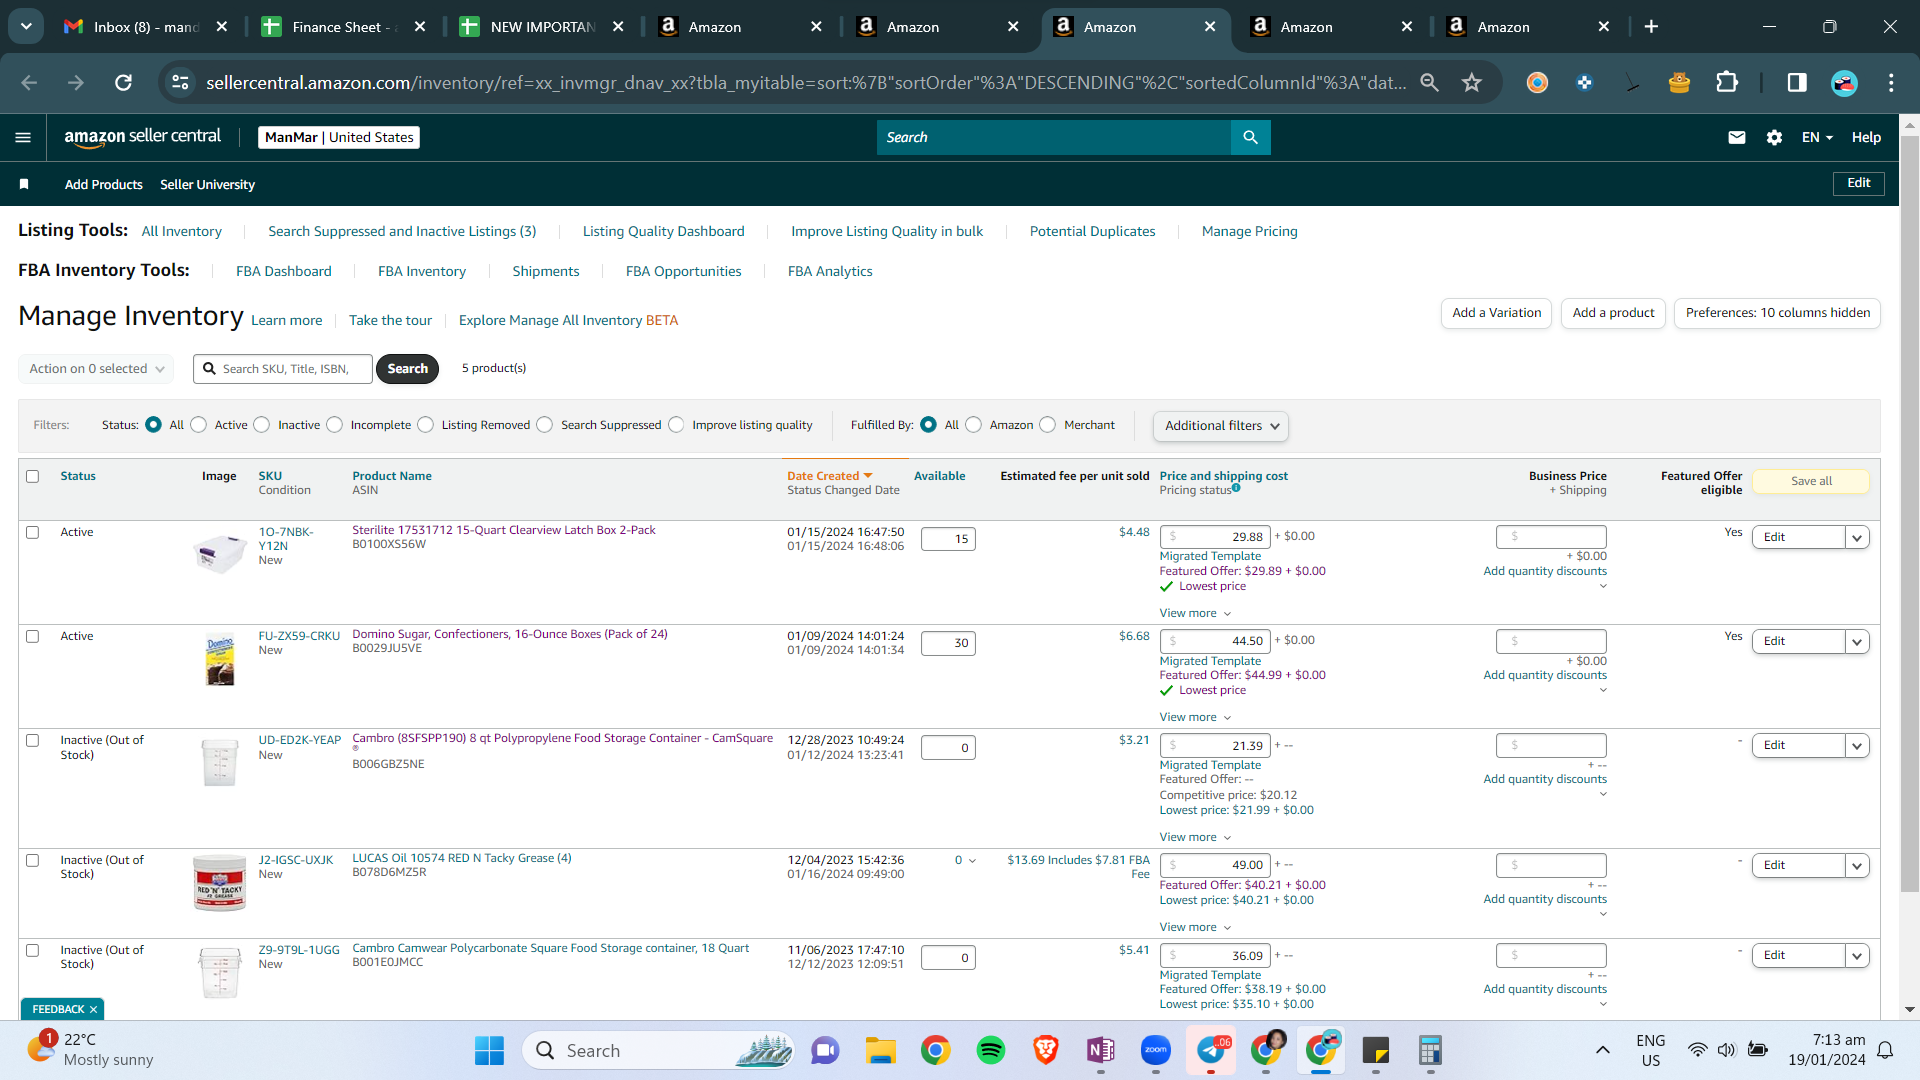Open the browser profile avatar
The image size is (1920, 1080).
(x=1844, y=82)
